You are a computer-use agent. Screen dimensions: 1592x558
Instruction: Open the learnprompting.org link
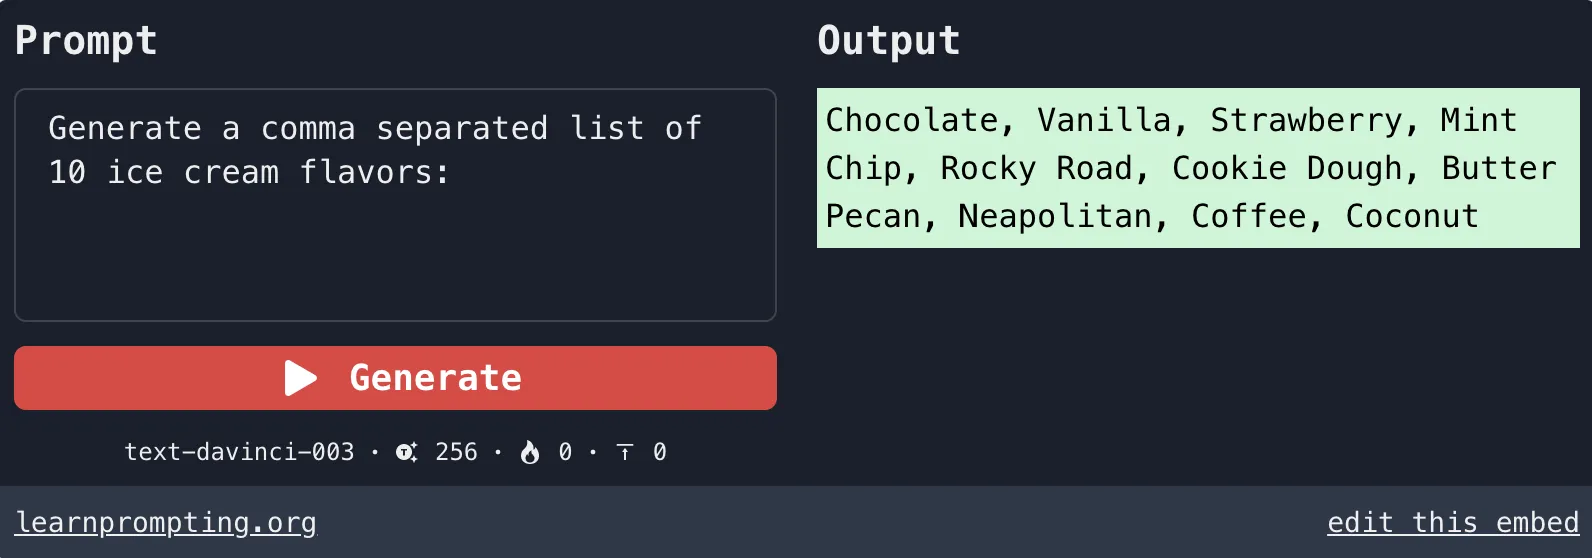point(166,523)
